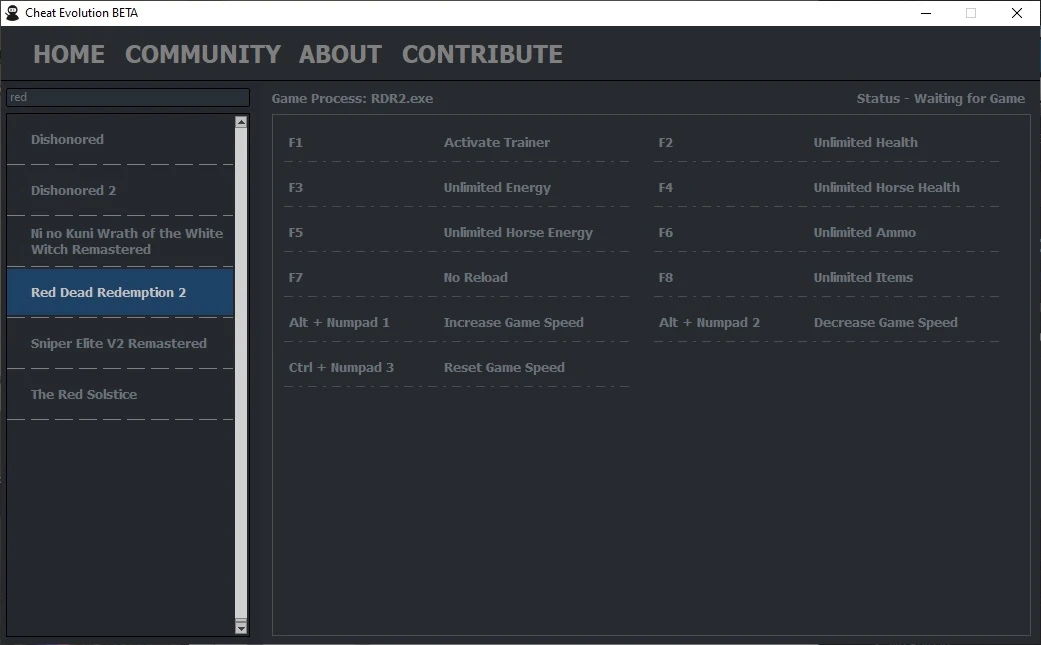Click the Cheat Evolution app icon in title bar
Screen dimensions: 1041x645
coord(12,13)
